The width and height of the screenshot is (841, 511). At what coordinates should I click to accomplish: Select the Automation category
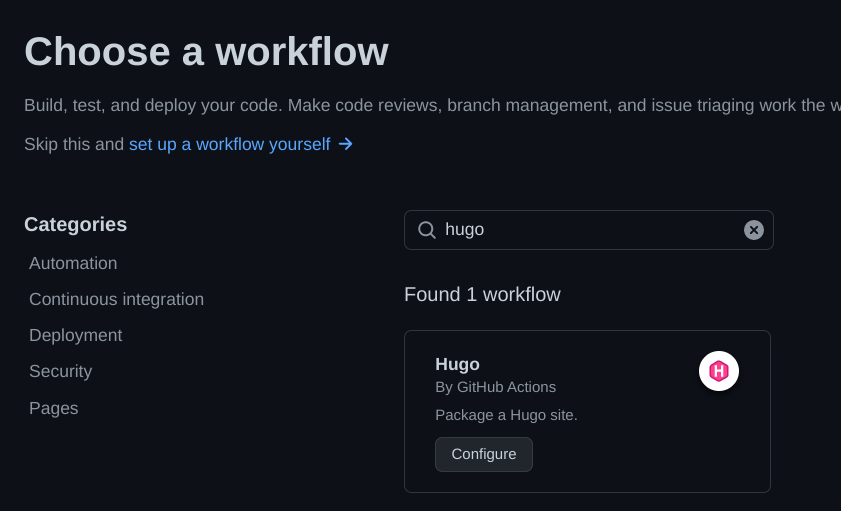[73, 263]
